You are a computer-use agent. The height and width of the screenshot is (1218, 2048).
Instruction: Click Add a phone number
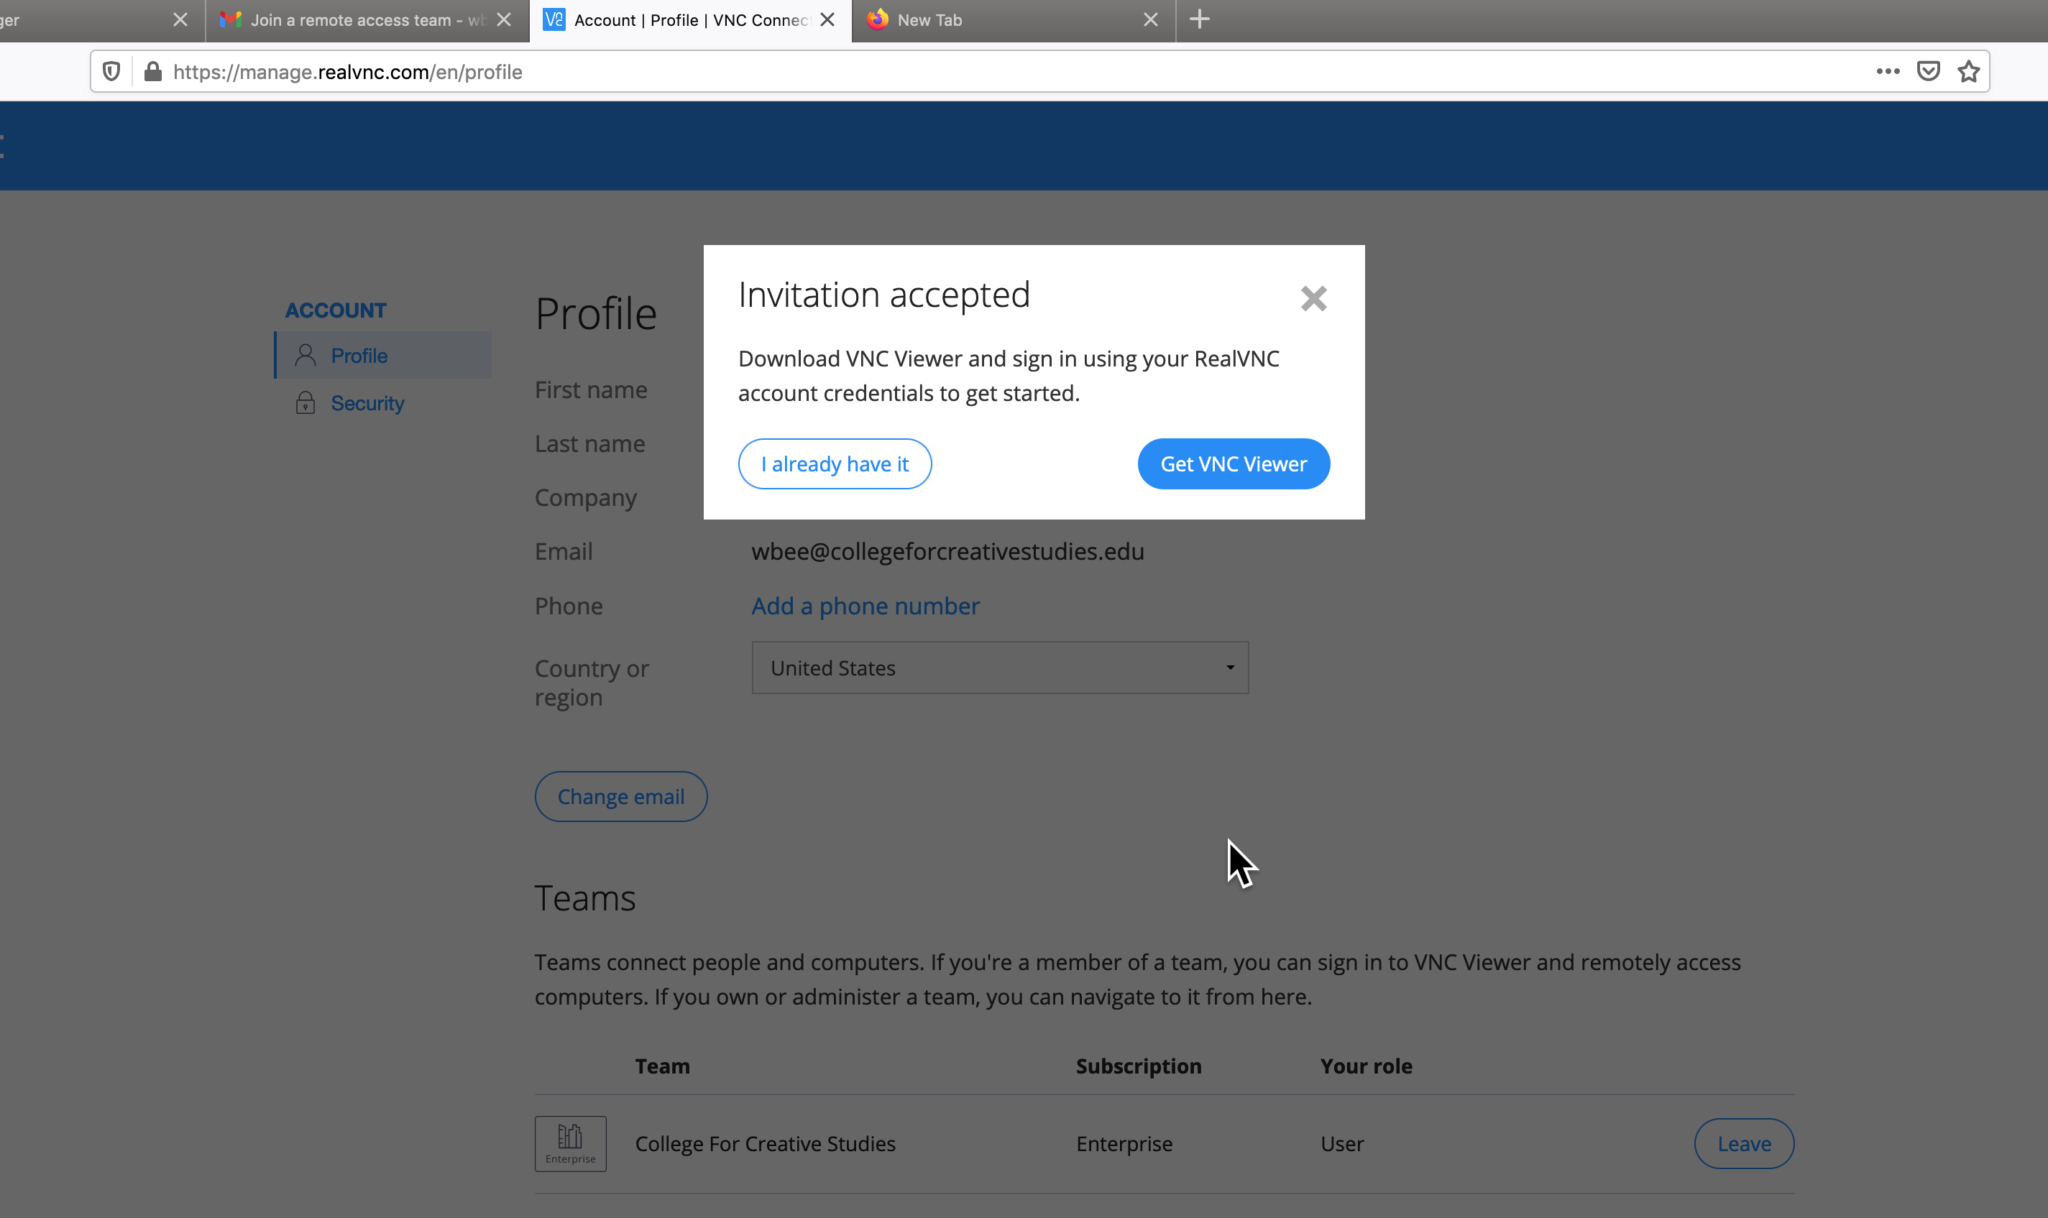(865, 606)
